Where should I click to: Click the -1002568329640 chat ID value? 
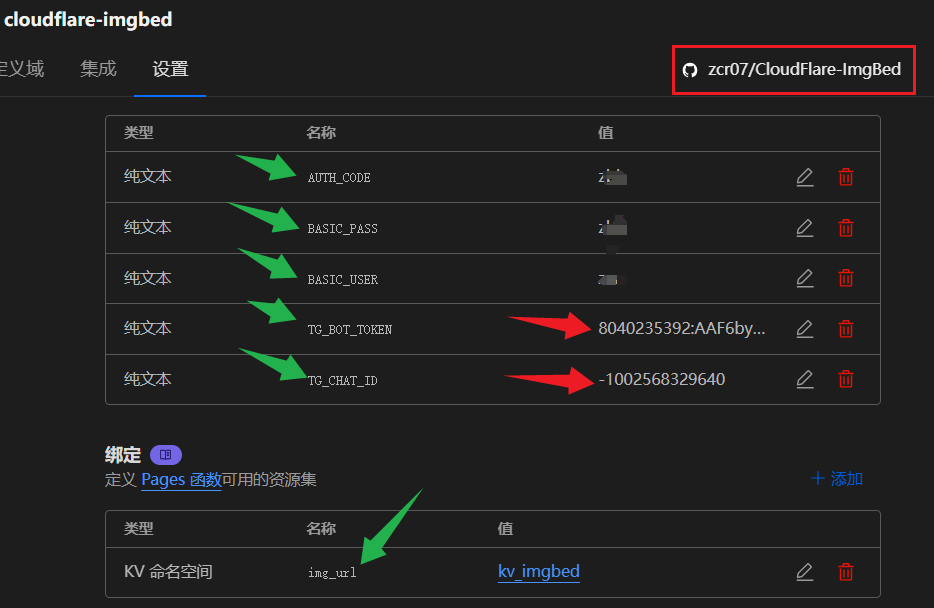662,379
